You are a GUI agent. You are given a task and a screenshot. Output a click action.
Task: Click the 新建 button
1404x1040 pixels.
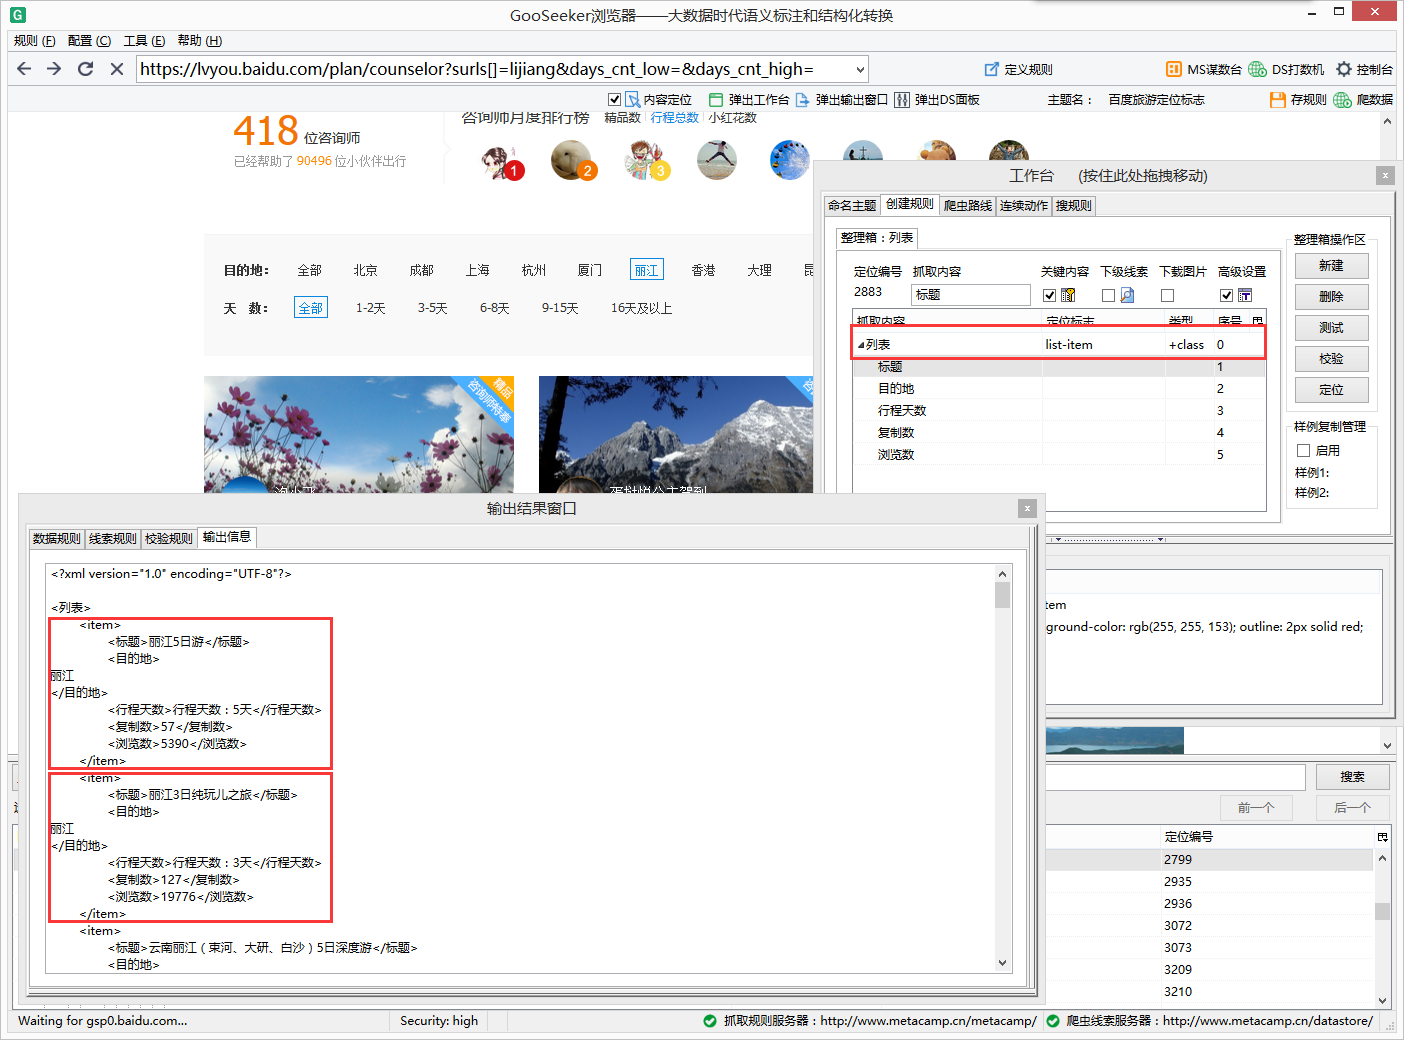(1331, 266)
